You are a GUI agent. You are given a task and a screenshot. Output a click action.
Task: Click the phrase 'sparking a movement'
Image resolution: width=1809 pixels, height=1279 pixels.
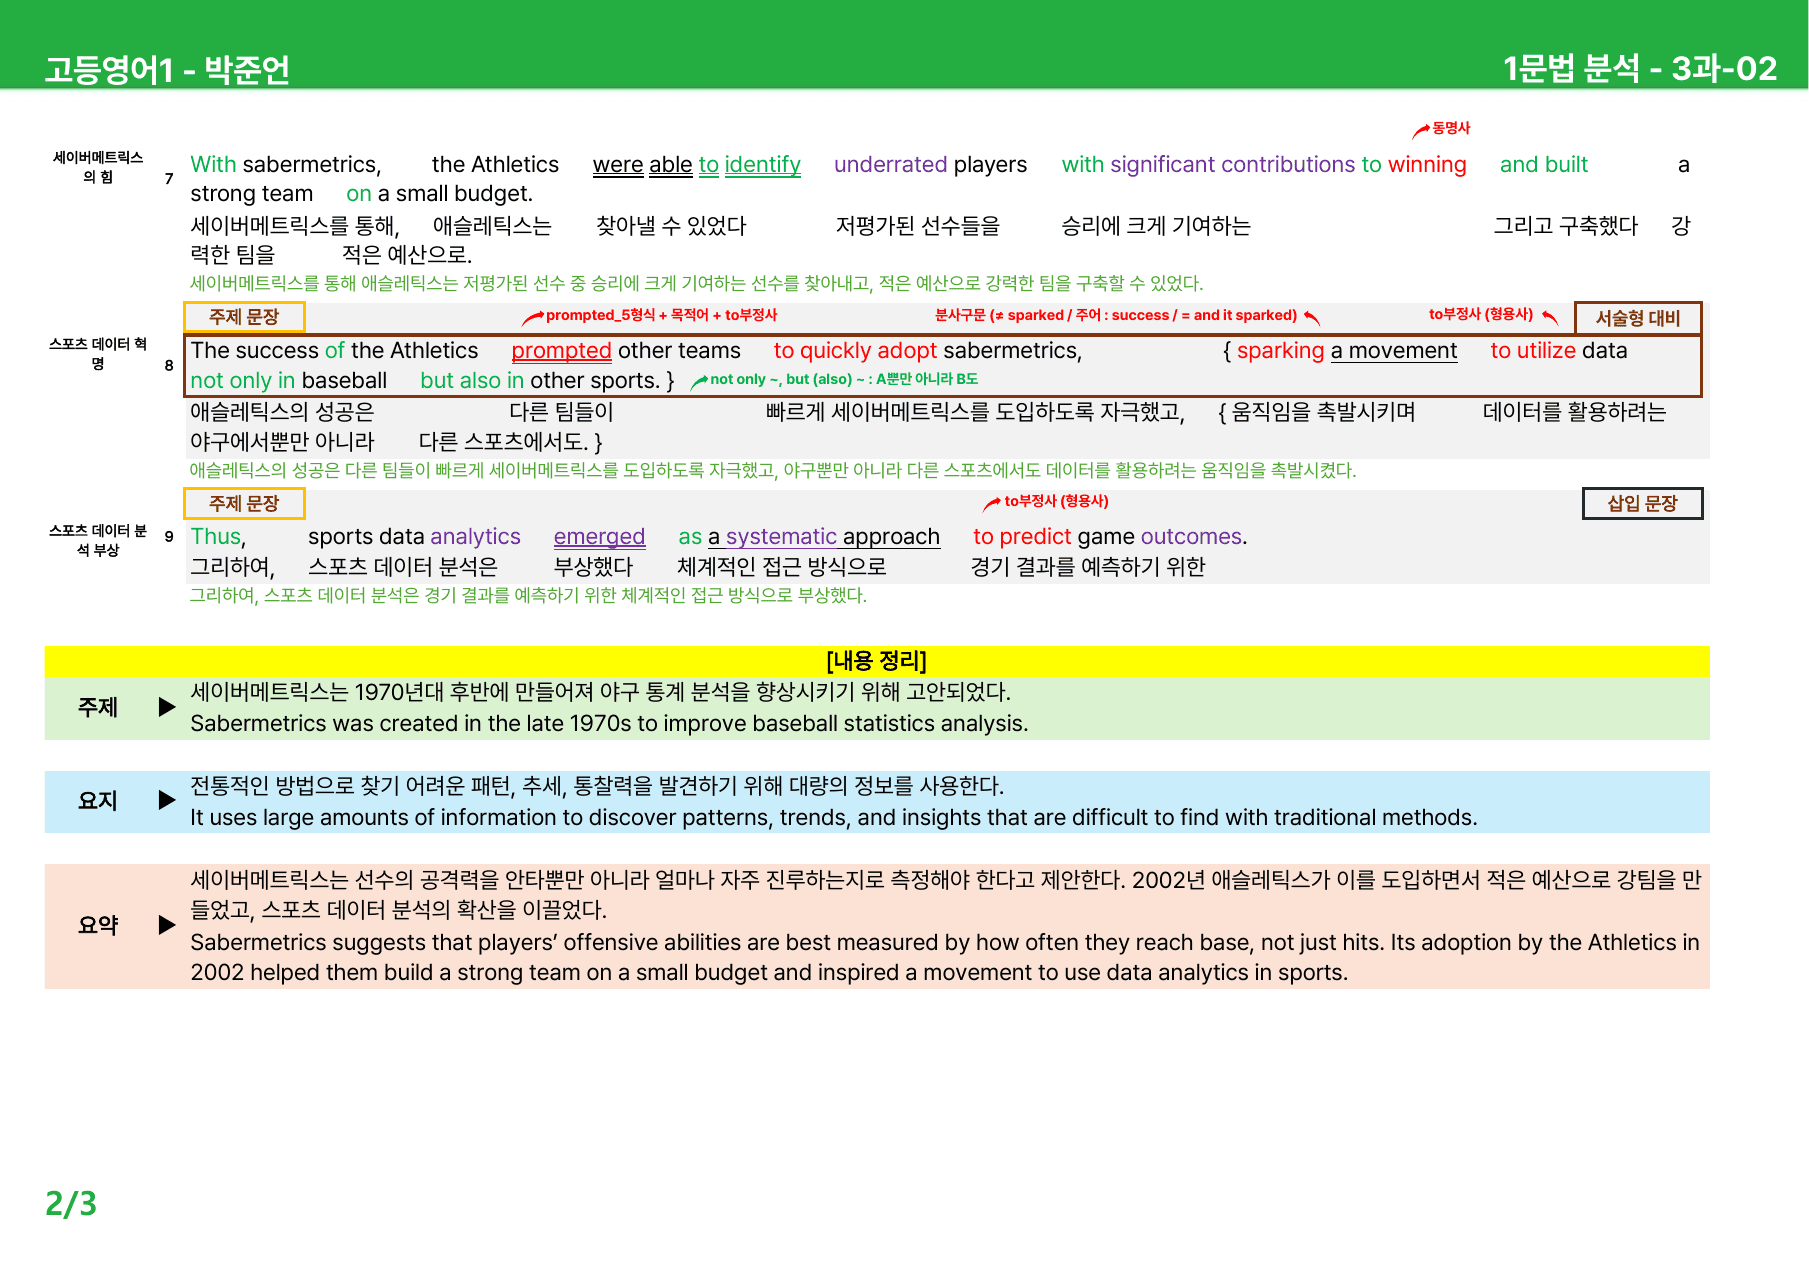(1347, 350)
